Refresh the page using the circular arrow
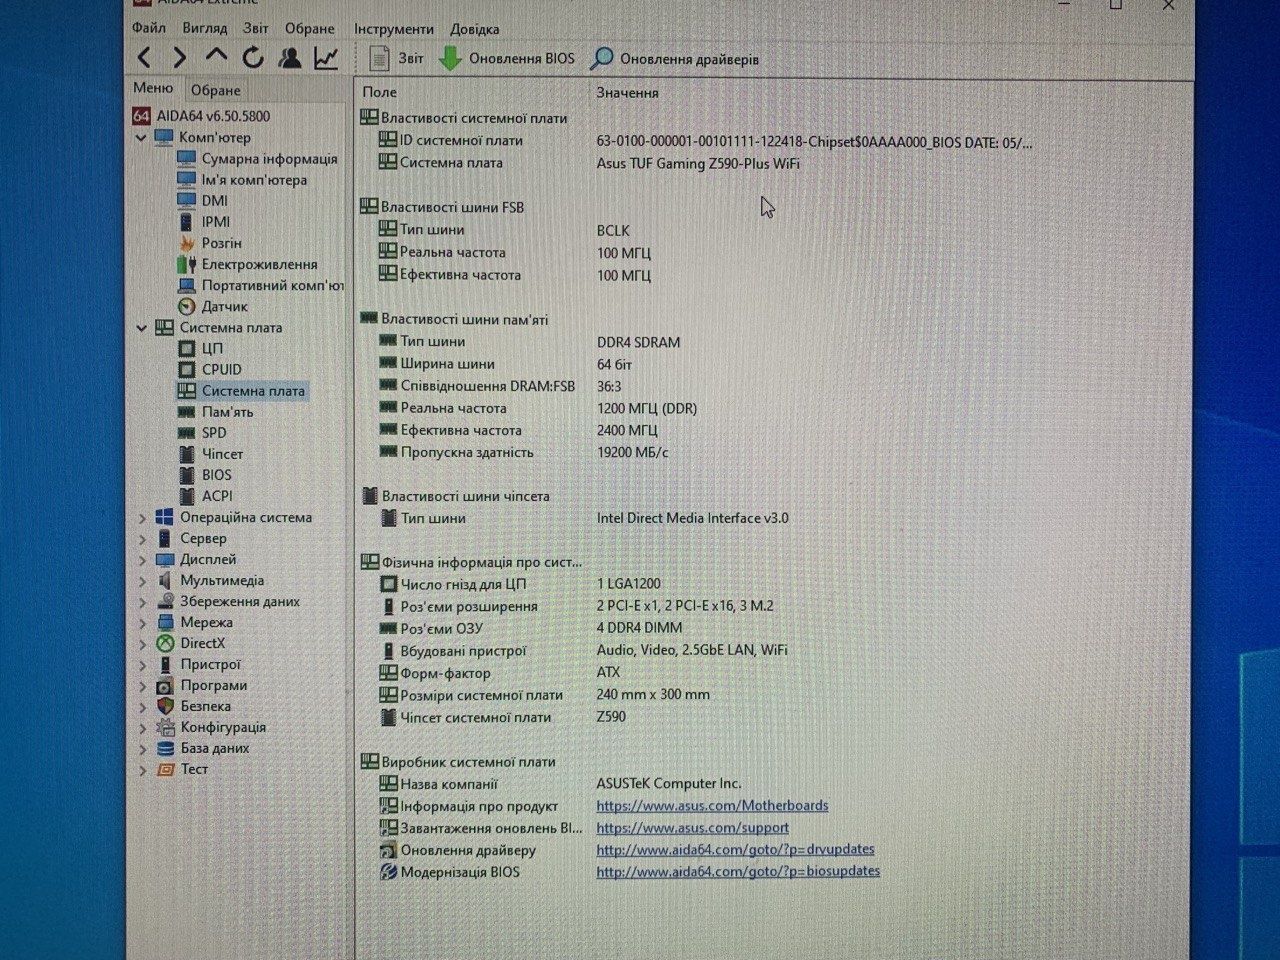Screen dimensions: 1280x960 pyautogui.click(x=253, y=58)
